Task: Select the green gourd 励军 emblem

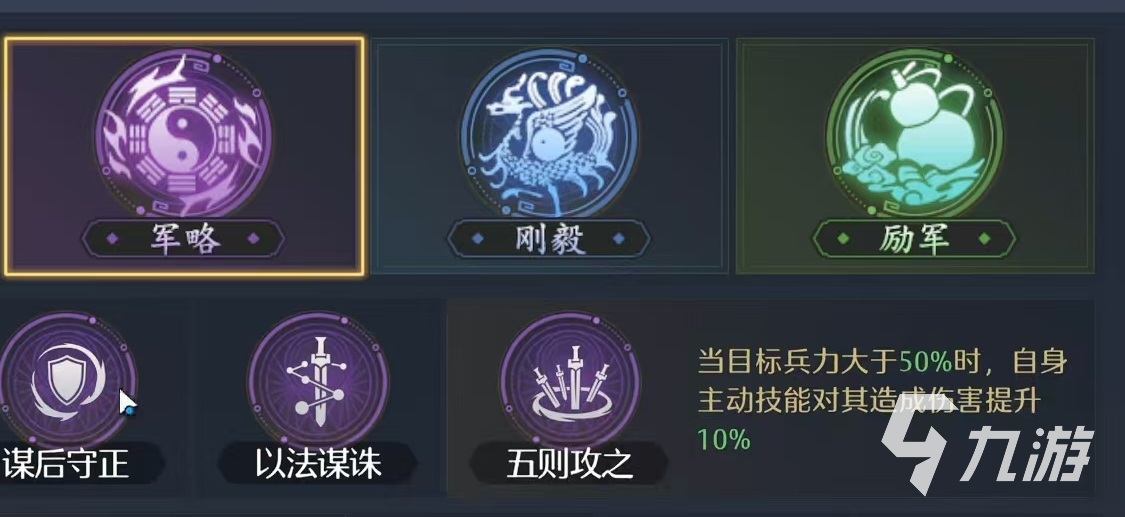Action: click(914, 133)
